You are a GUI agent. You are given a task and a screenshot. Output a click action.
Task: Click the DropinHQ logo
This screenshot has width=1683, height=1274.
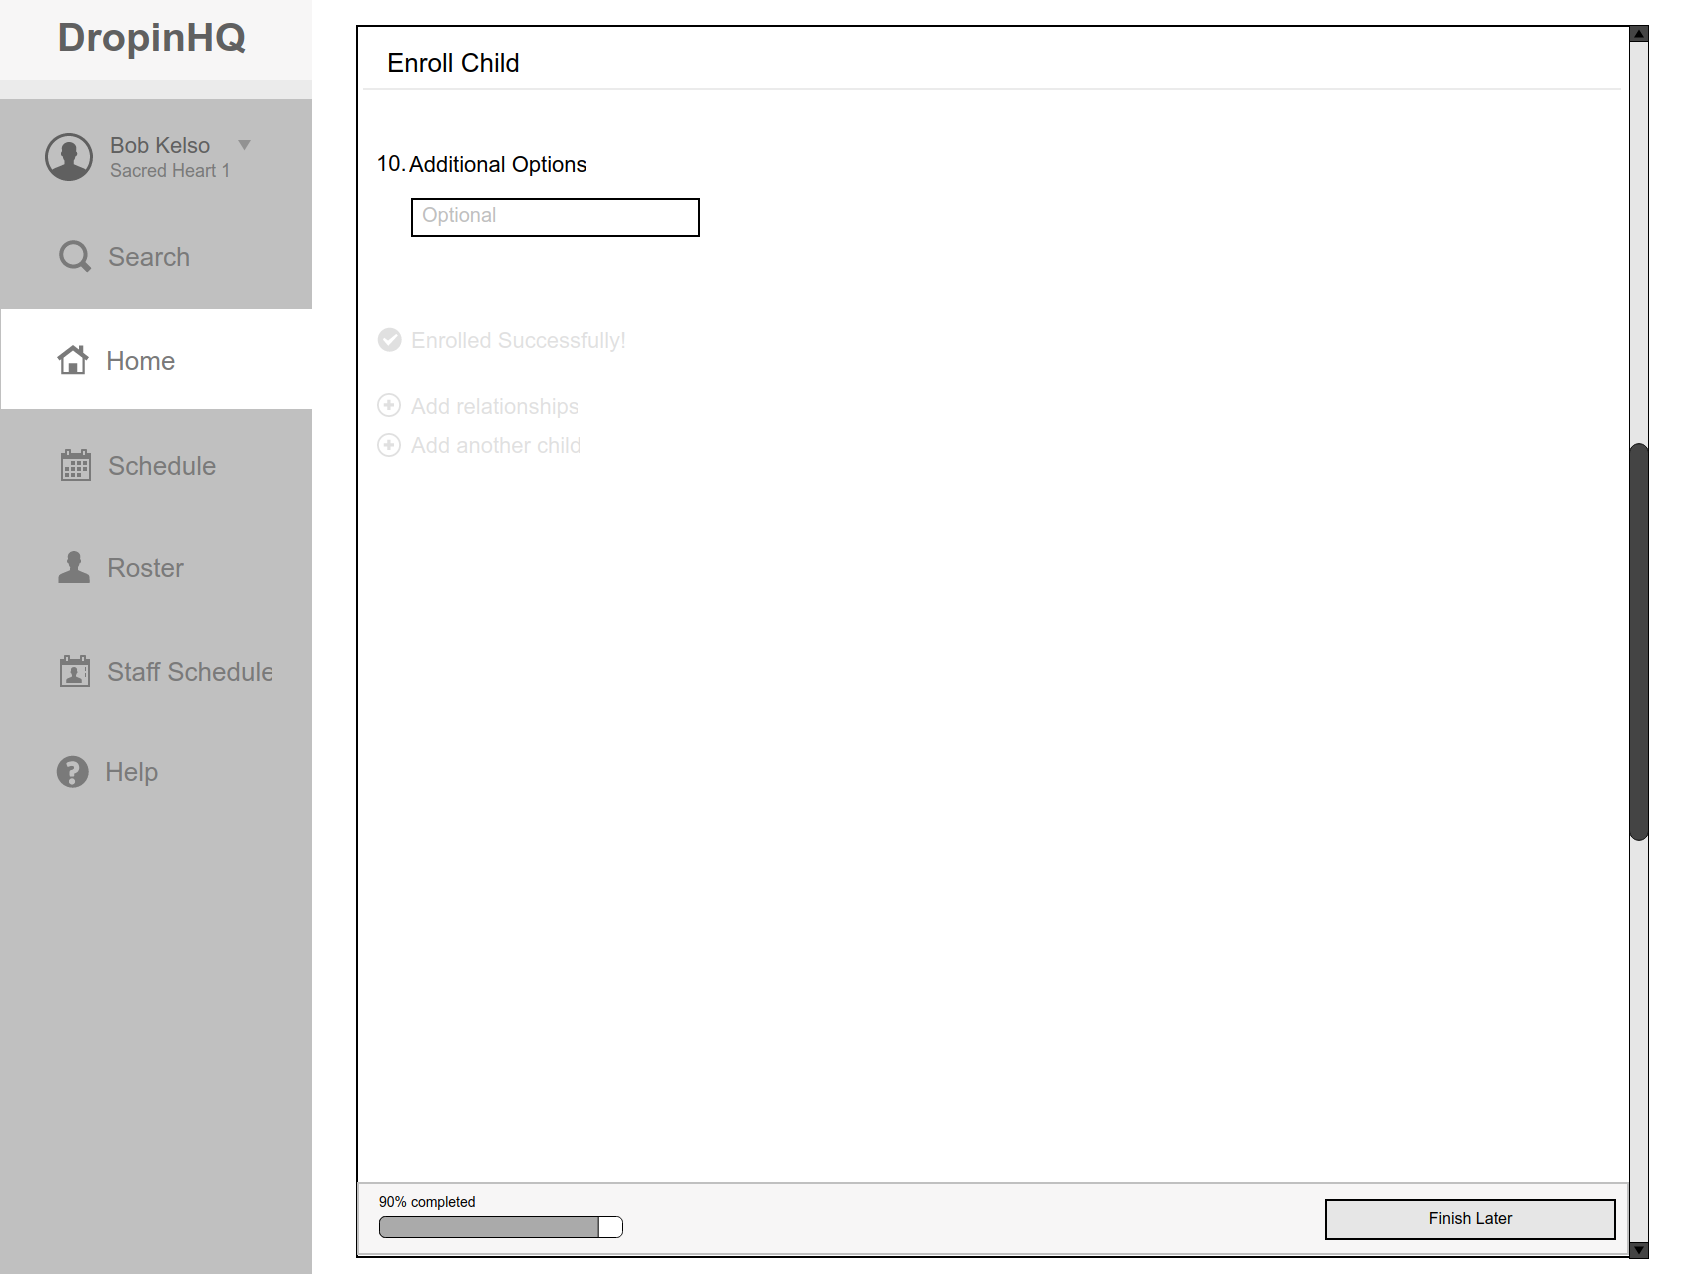coord(152,37)
